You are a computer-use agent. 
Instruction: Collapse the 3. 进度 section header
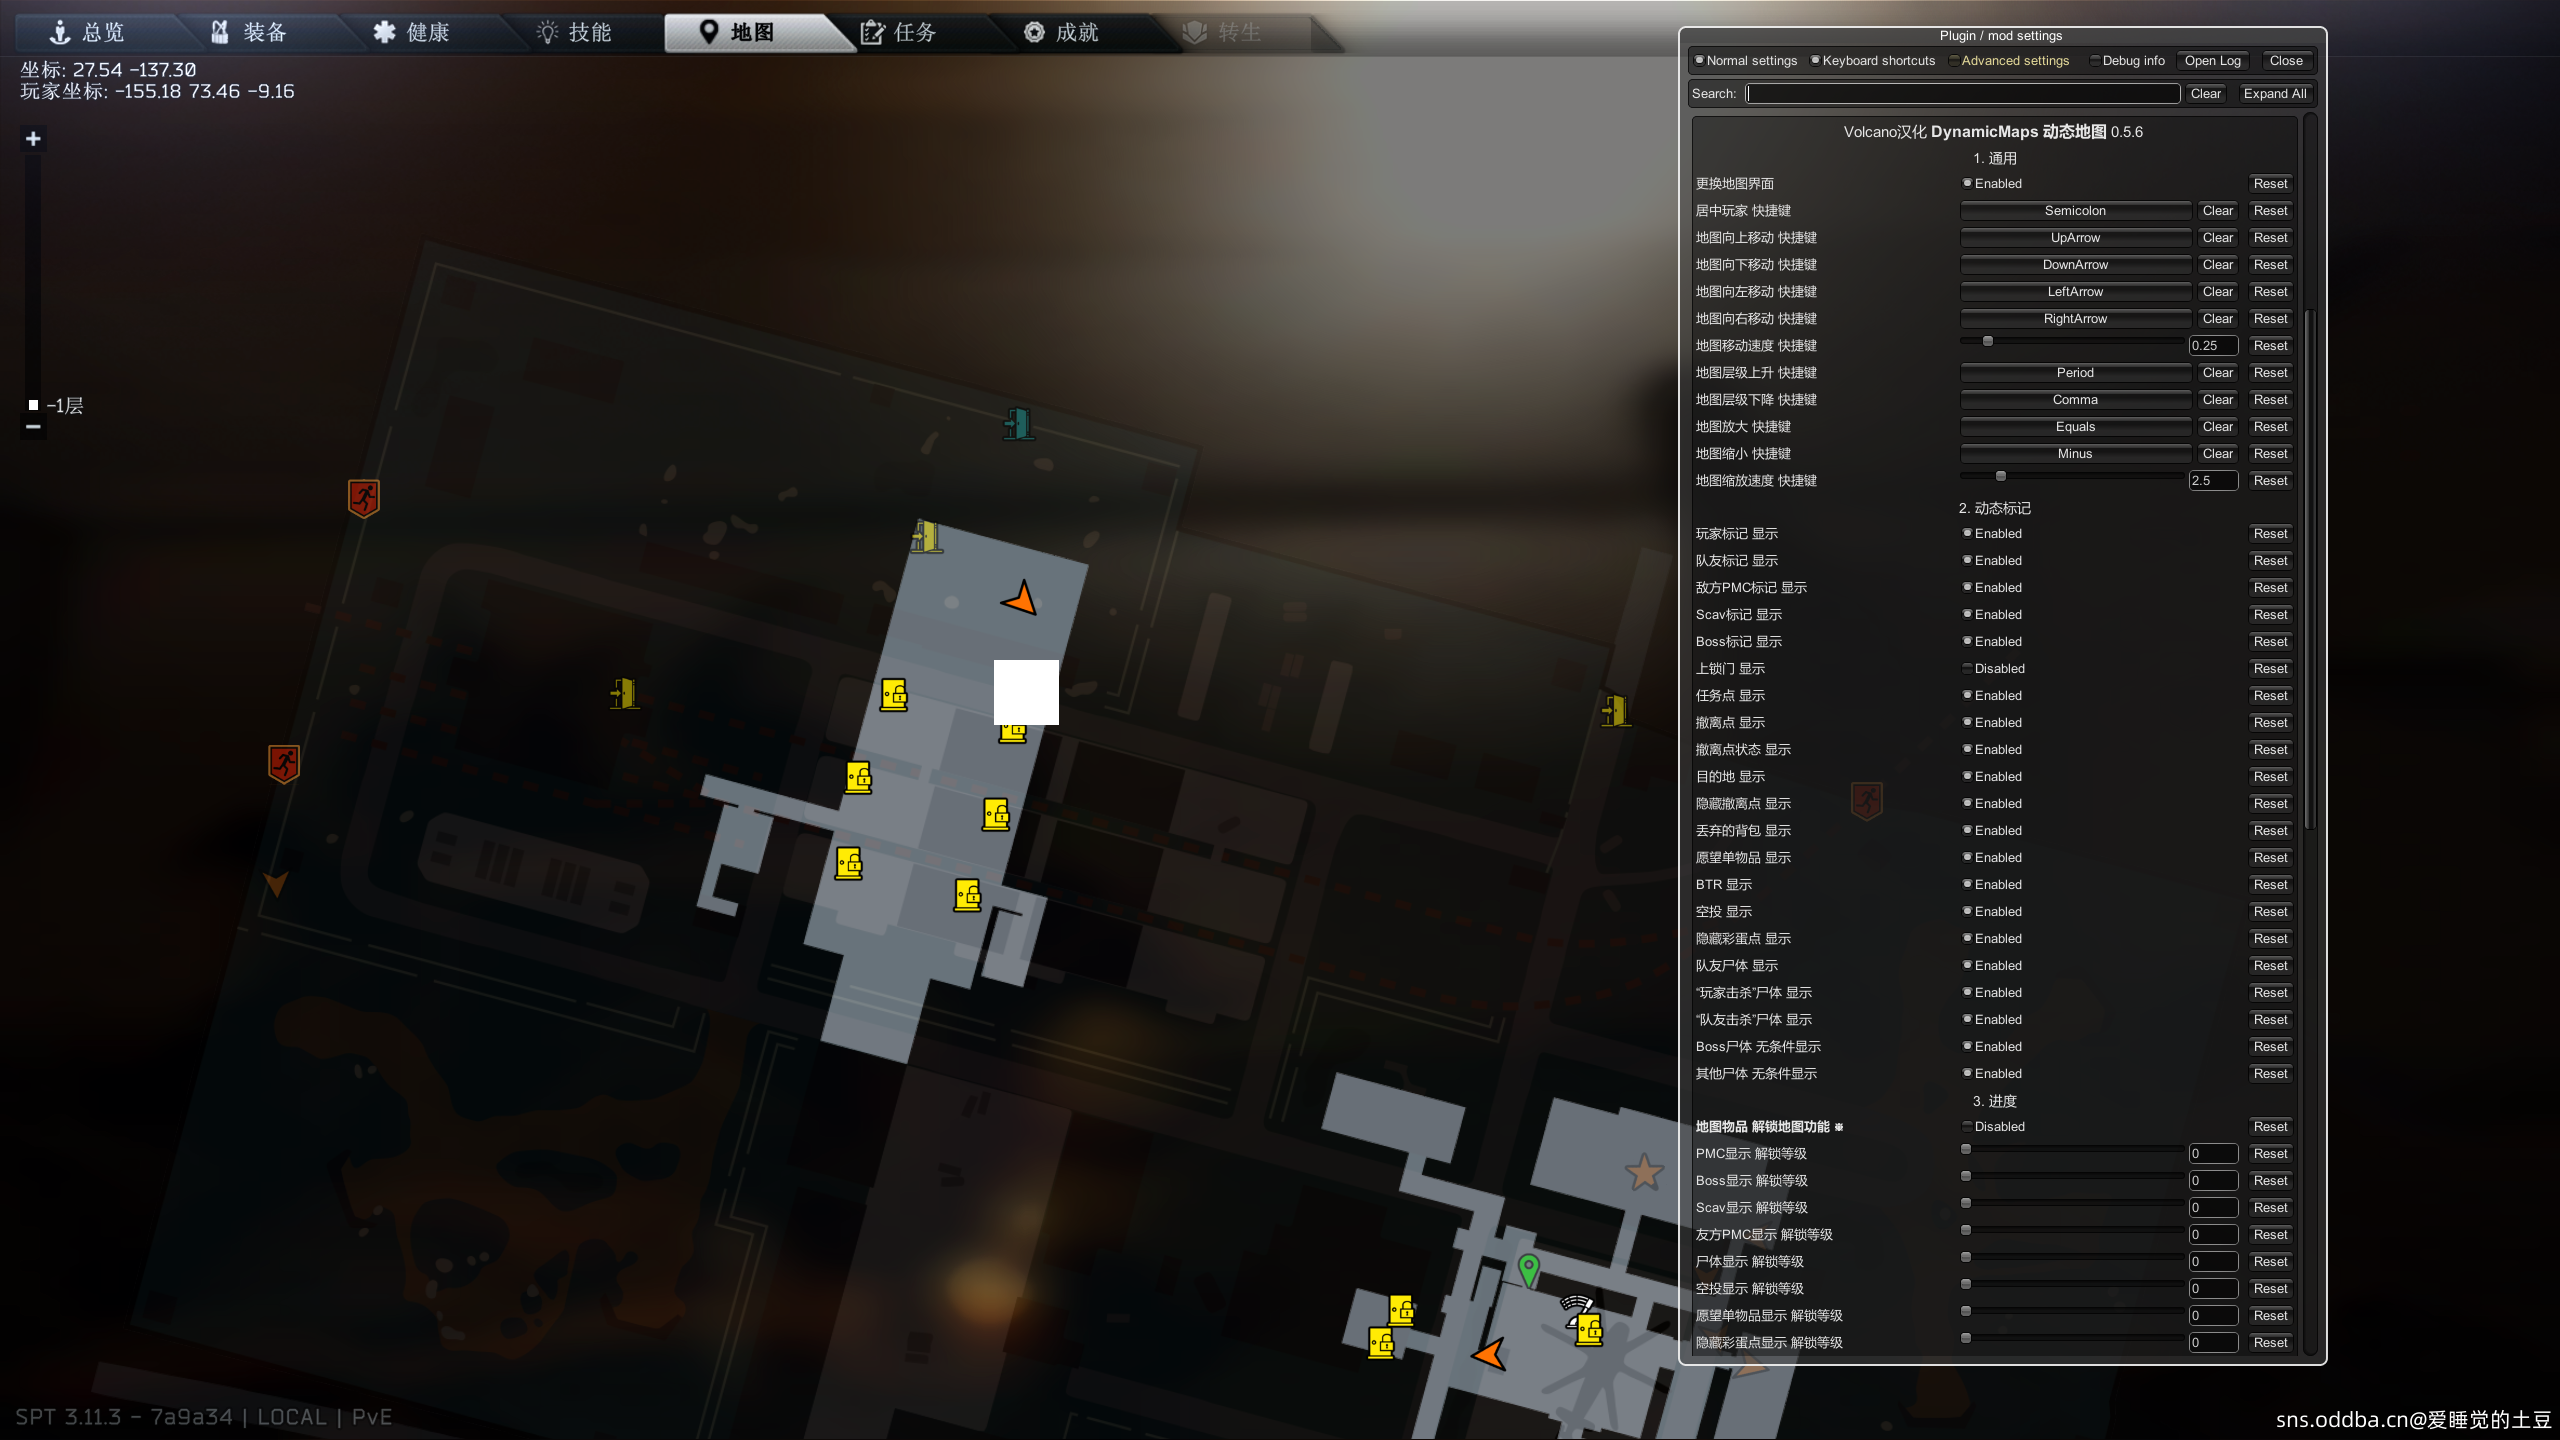pyautogui.click(x=1994, y=1101)
